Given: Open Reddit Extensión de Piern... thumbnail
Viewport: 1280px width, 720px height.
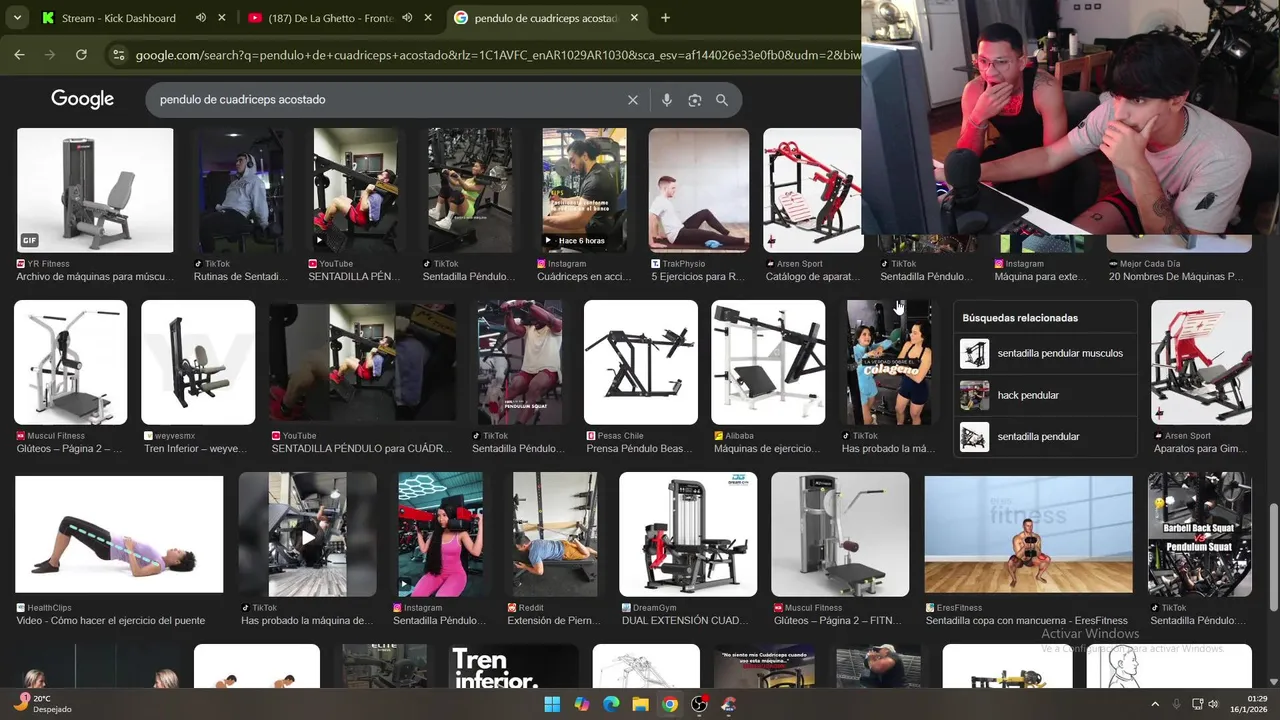Looking at the screenshot, I should 555,534.
